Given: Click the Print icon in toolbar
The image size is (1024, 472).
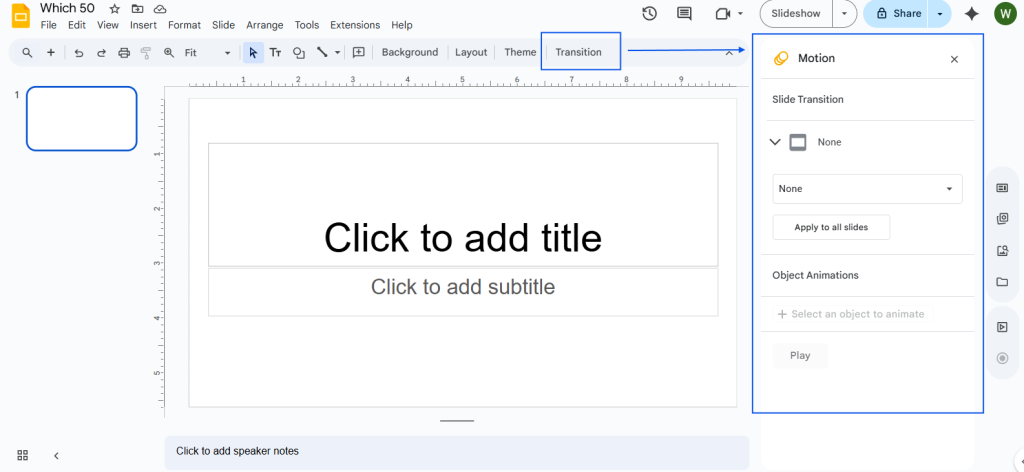Looking at the screenshot, I should pyautogui.click(x=124, y=53).
